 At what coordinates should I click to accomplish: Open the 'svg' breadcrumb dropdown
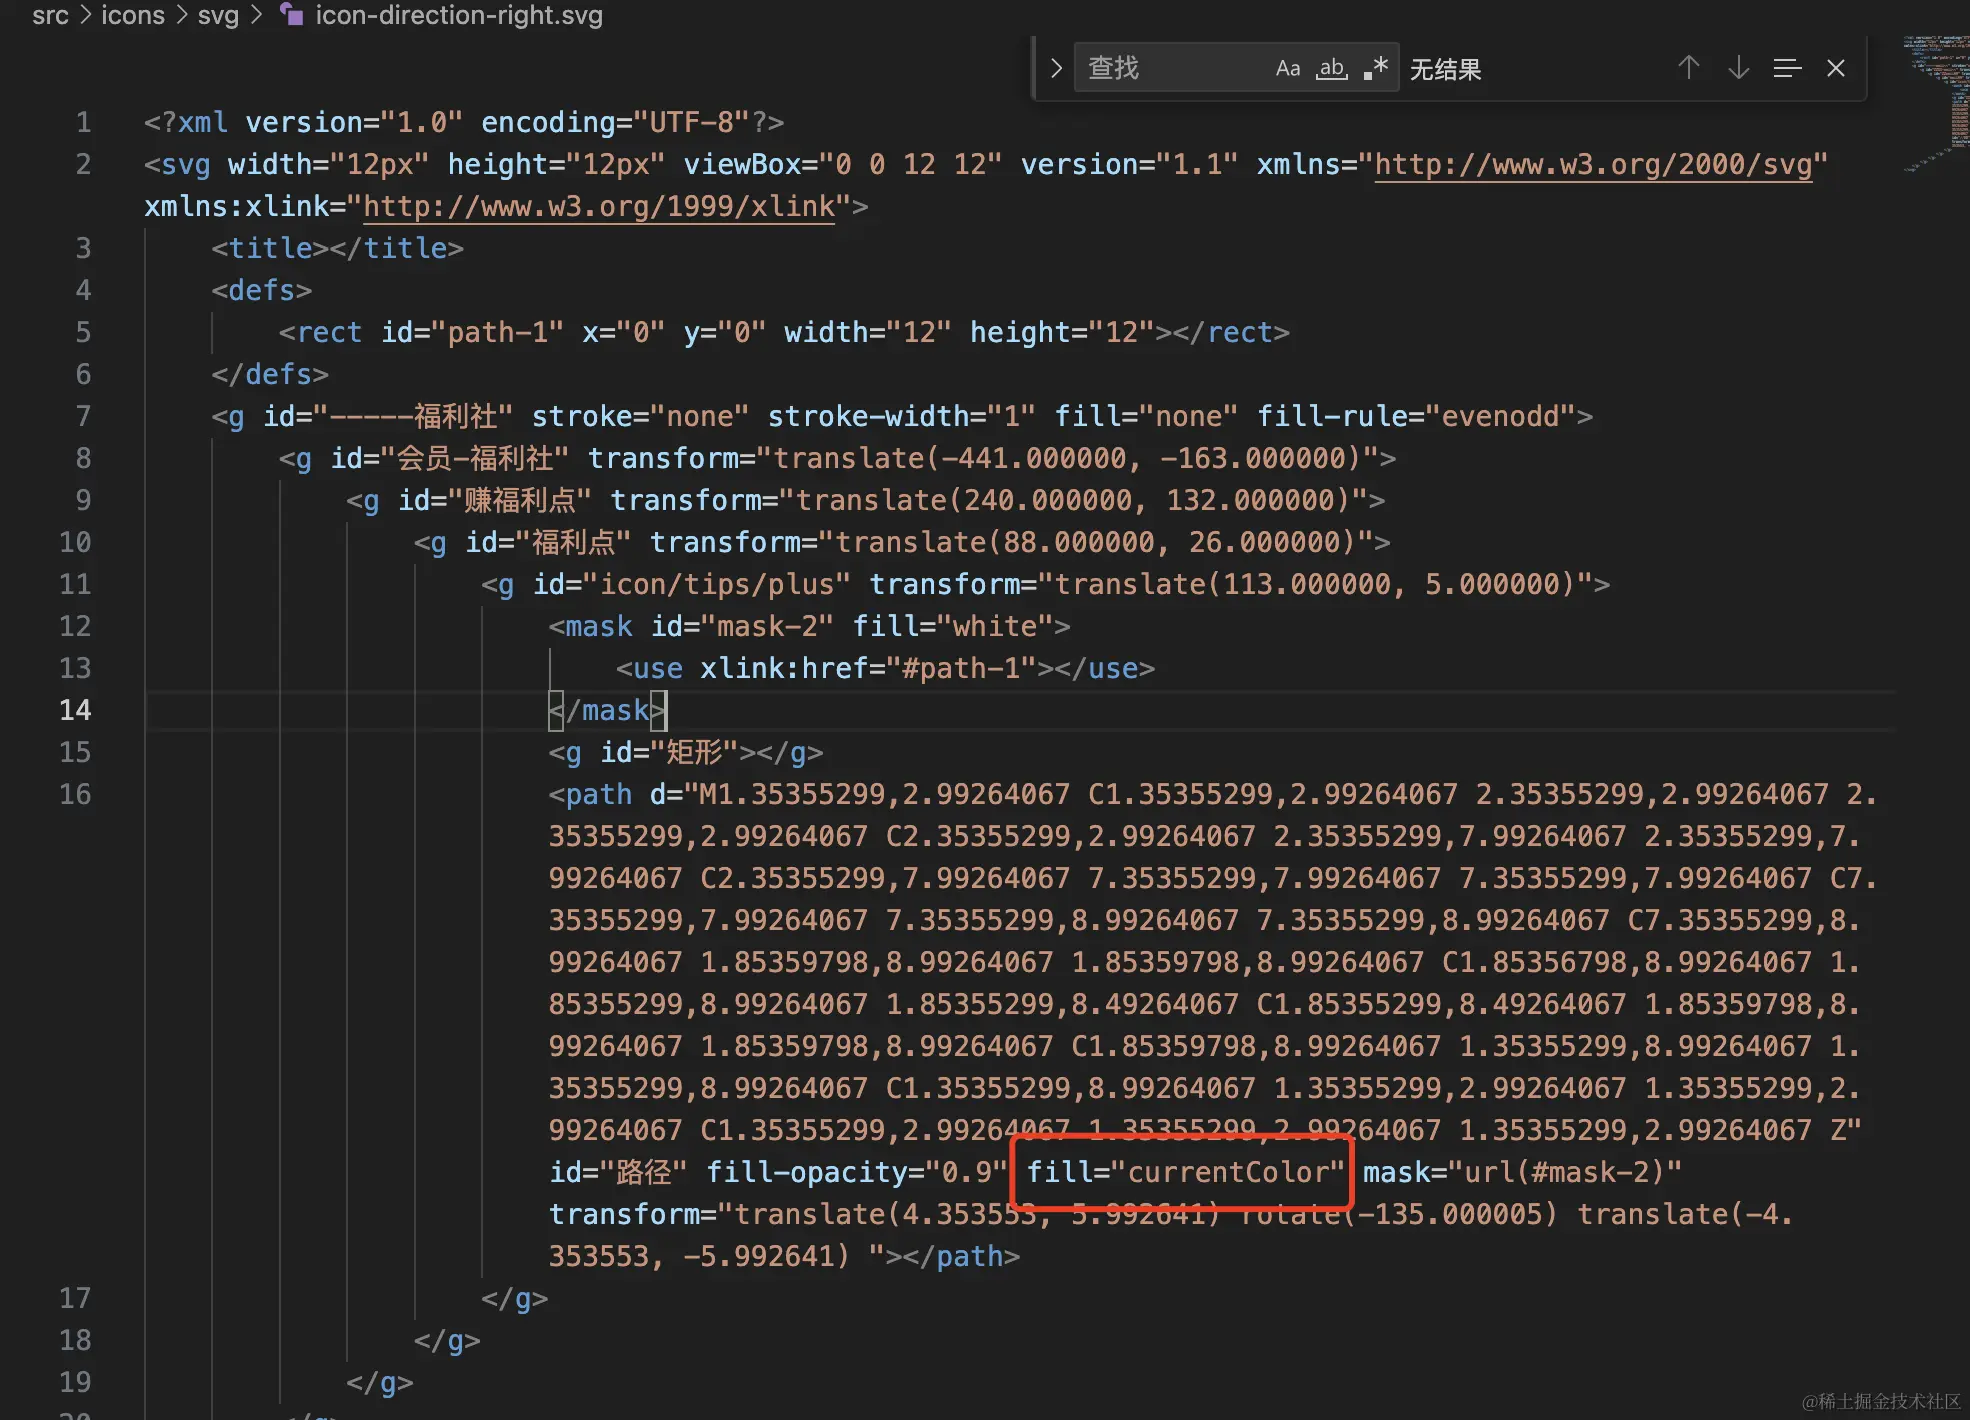pos(219,15)
